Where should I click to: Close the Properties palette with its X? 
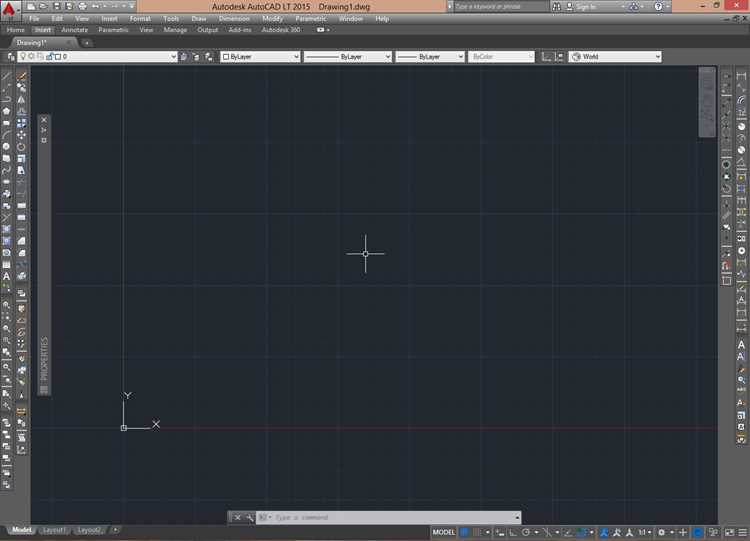pyautogui.click(x=44, y=120)
